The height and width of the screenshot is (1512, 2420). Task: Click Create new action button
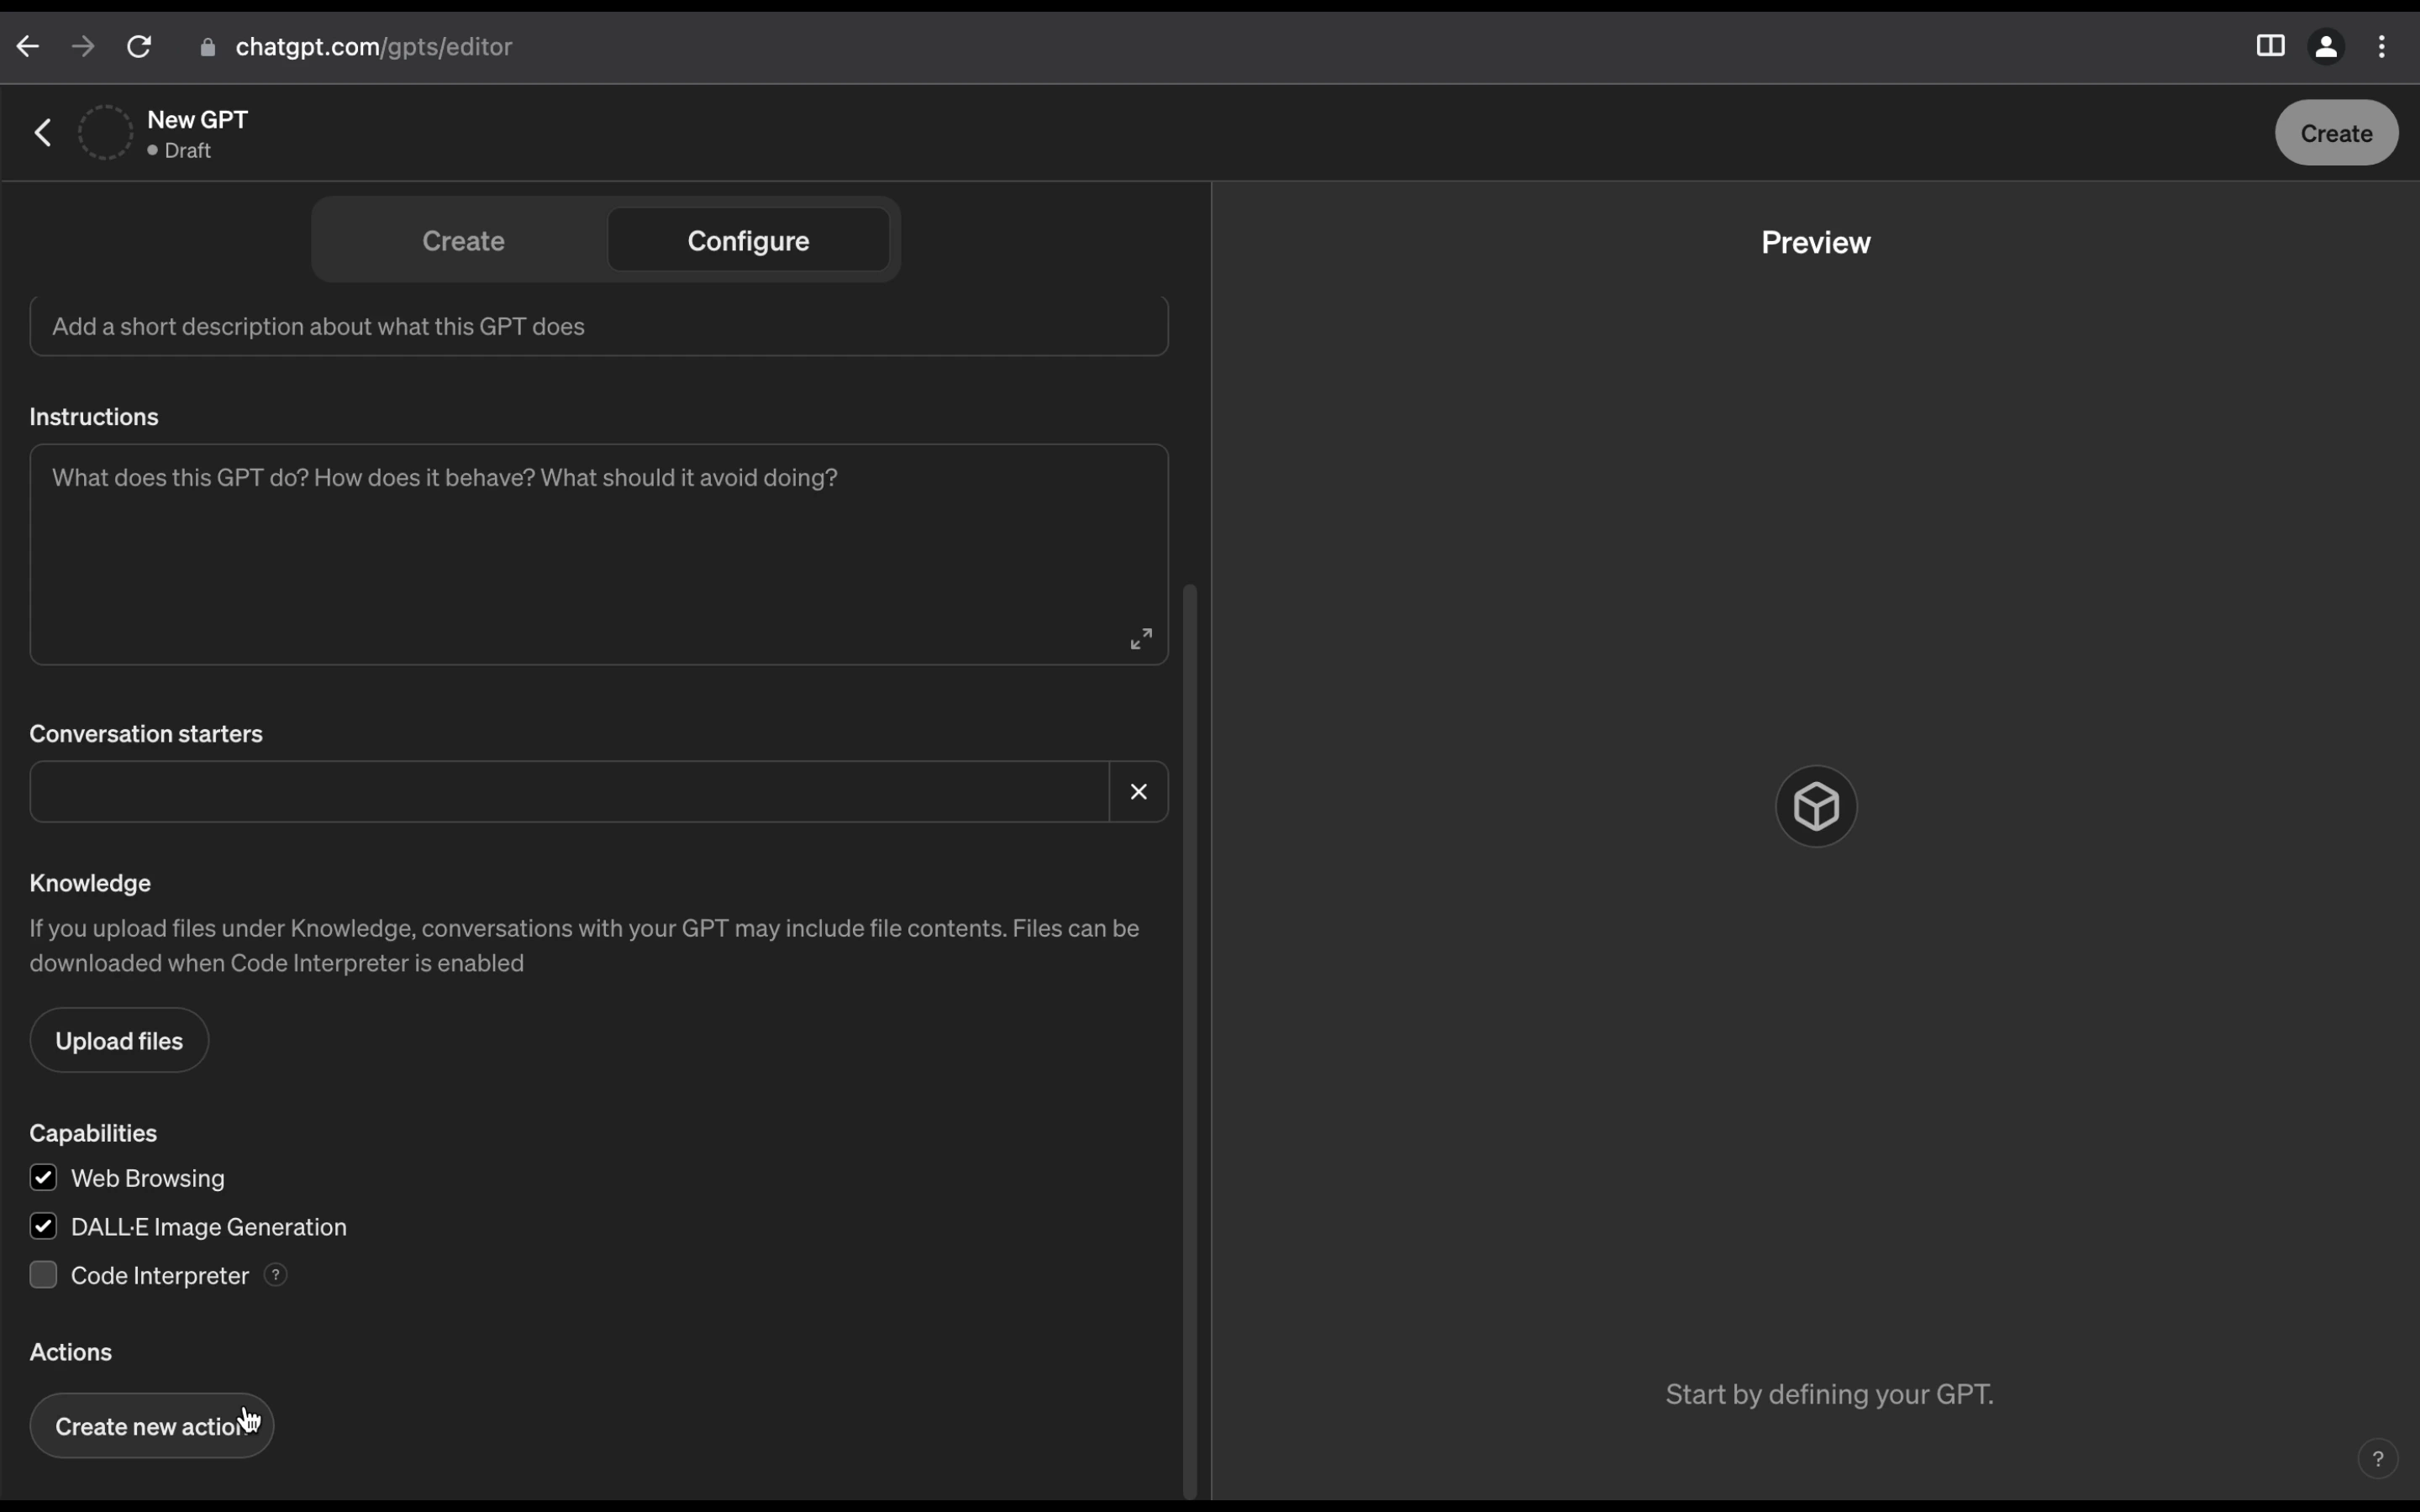pyautogui.click(x=152, y=1426)
